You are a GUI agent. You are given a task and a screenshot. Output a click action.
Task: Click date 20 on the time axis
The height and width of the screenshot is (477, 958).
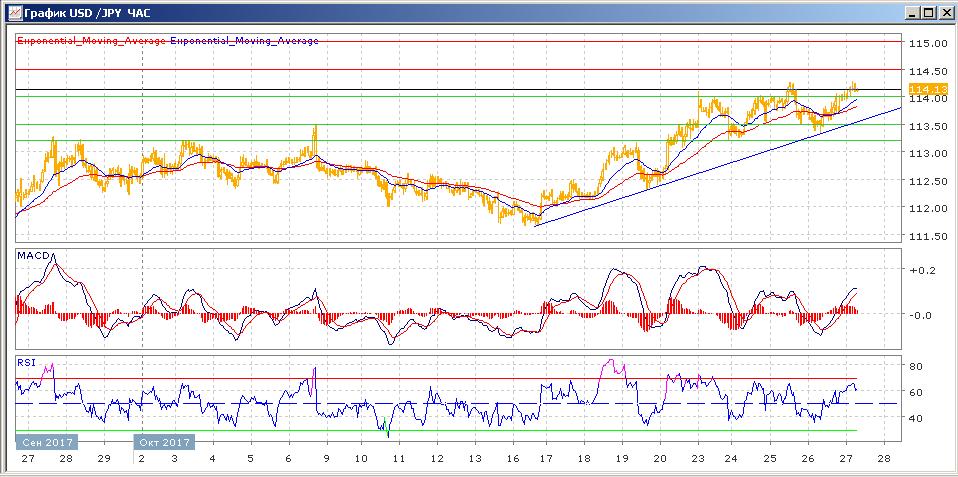point(660,458)
